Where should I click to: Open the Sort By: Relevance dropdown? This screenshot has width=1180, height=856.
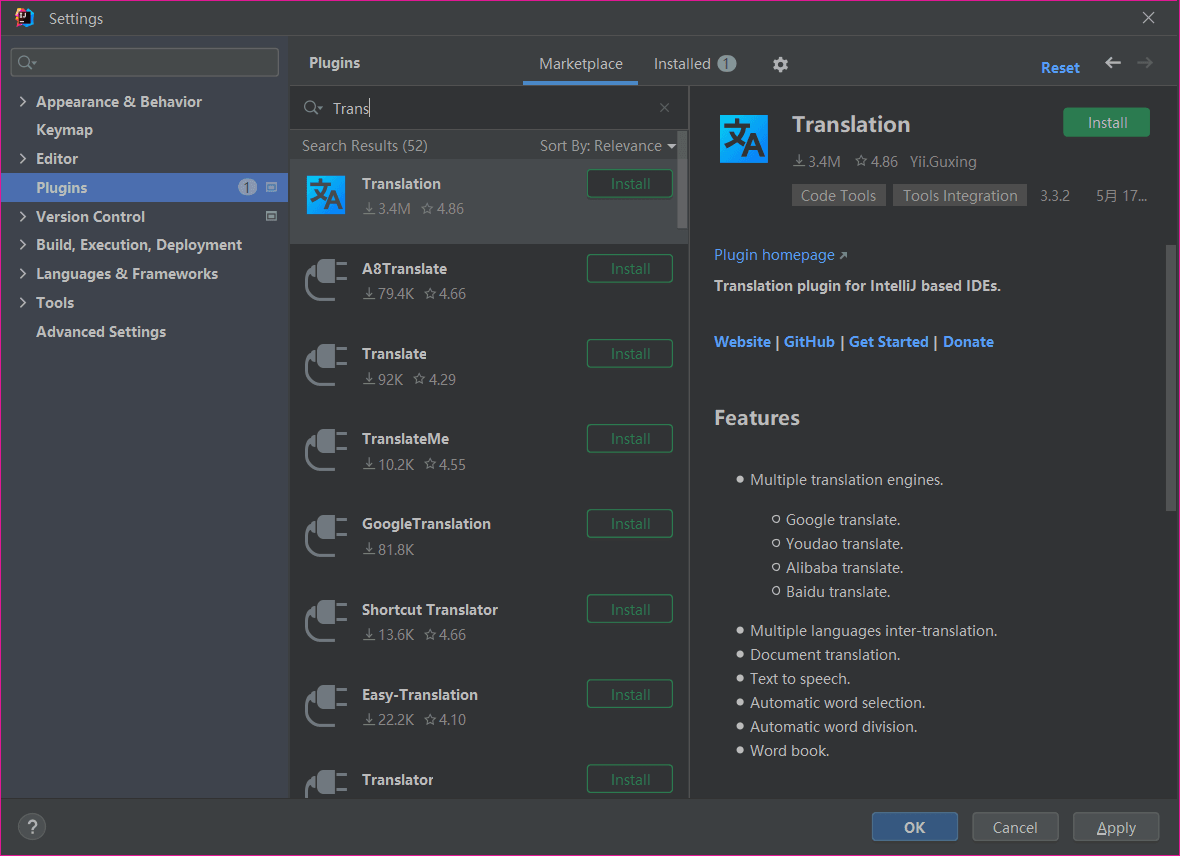coord(607,146)
